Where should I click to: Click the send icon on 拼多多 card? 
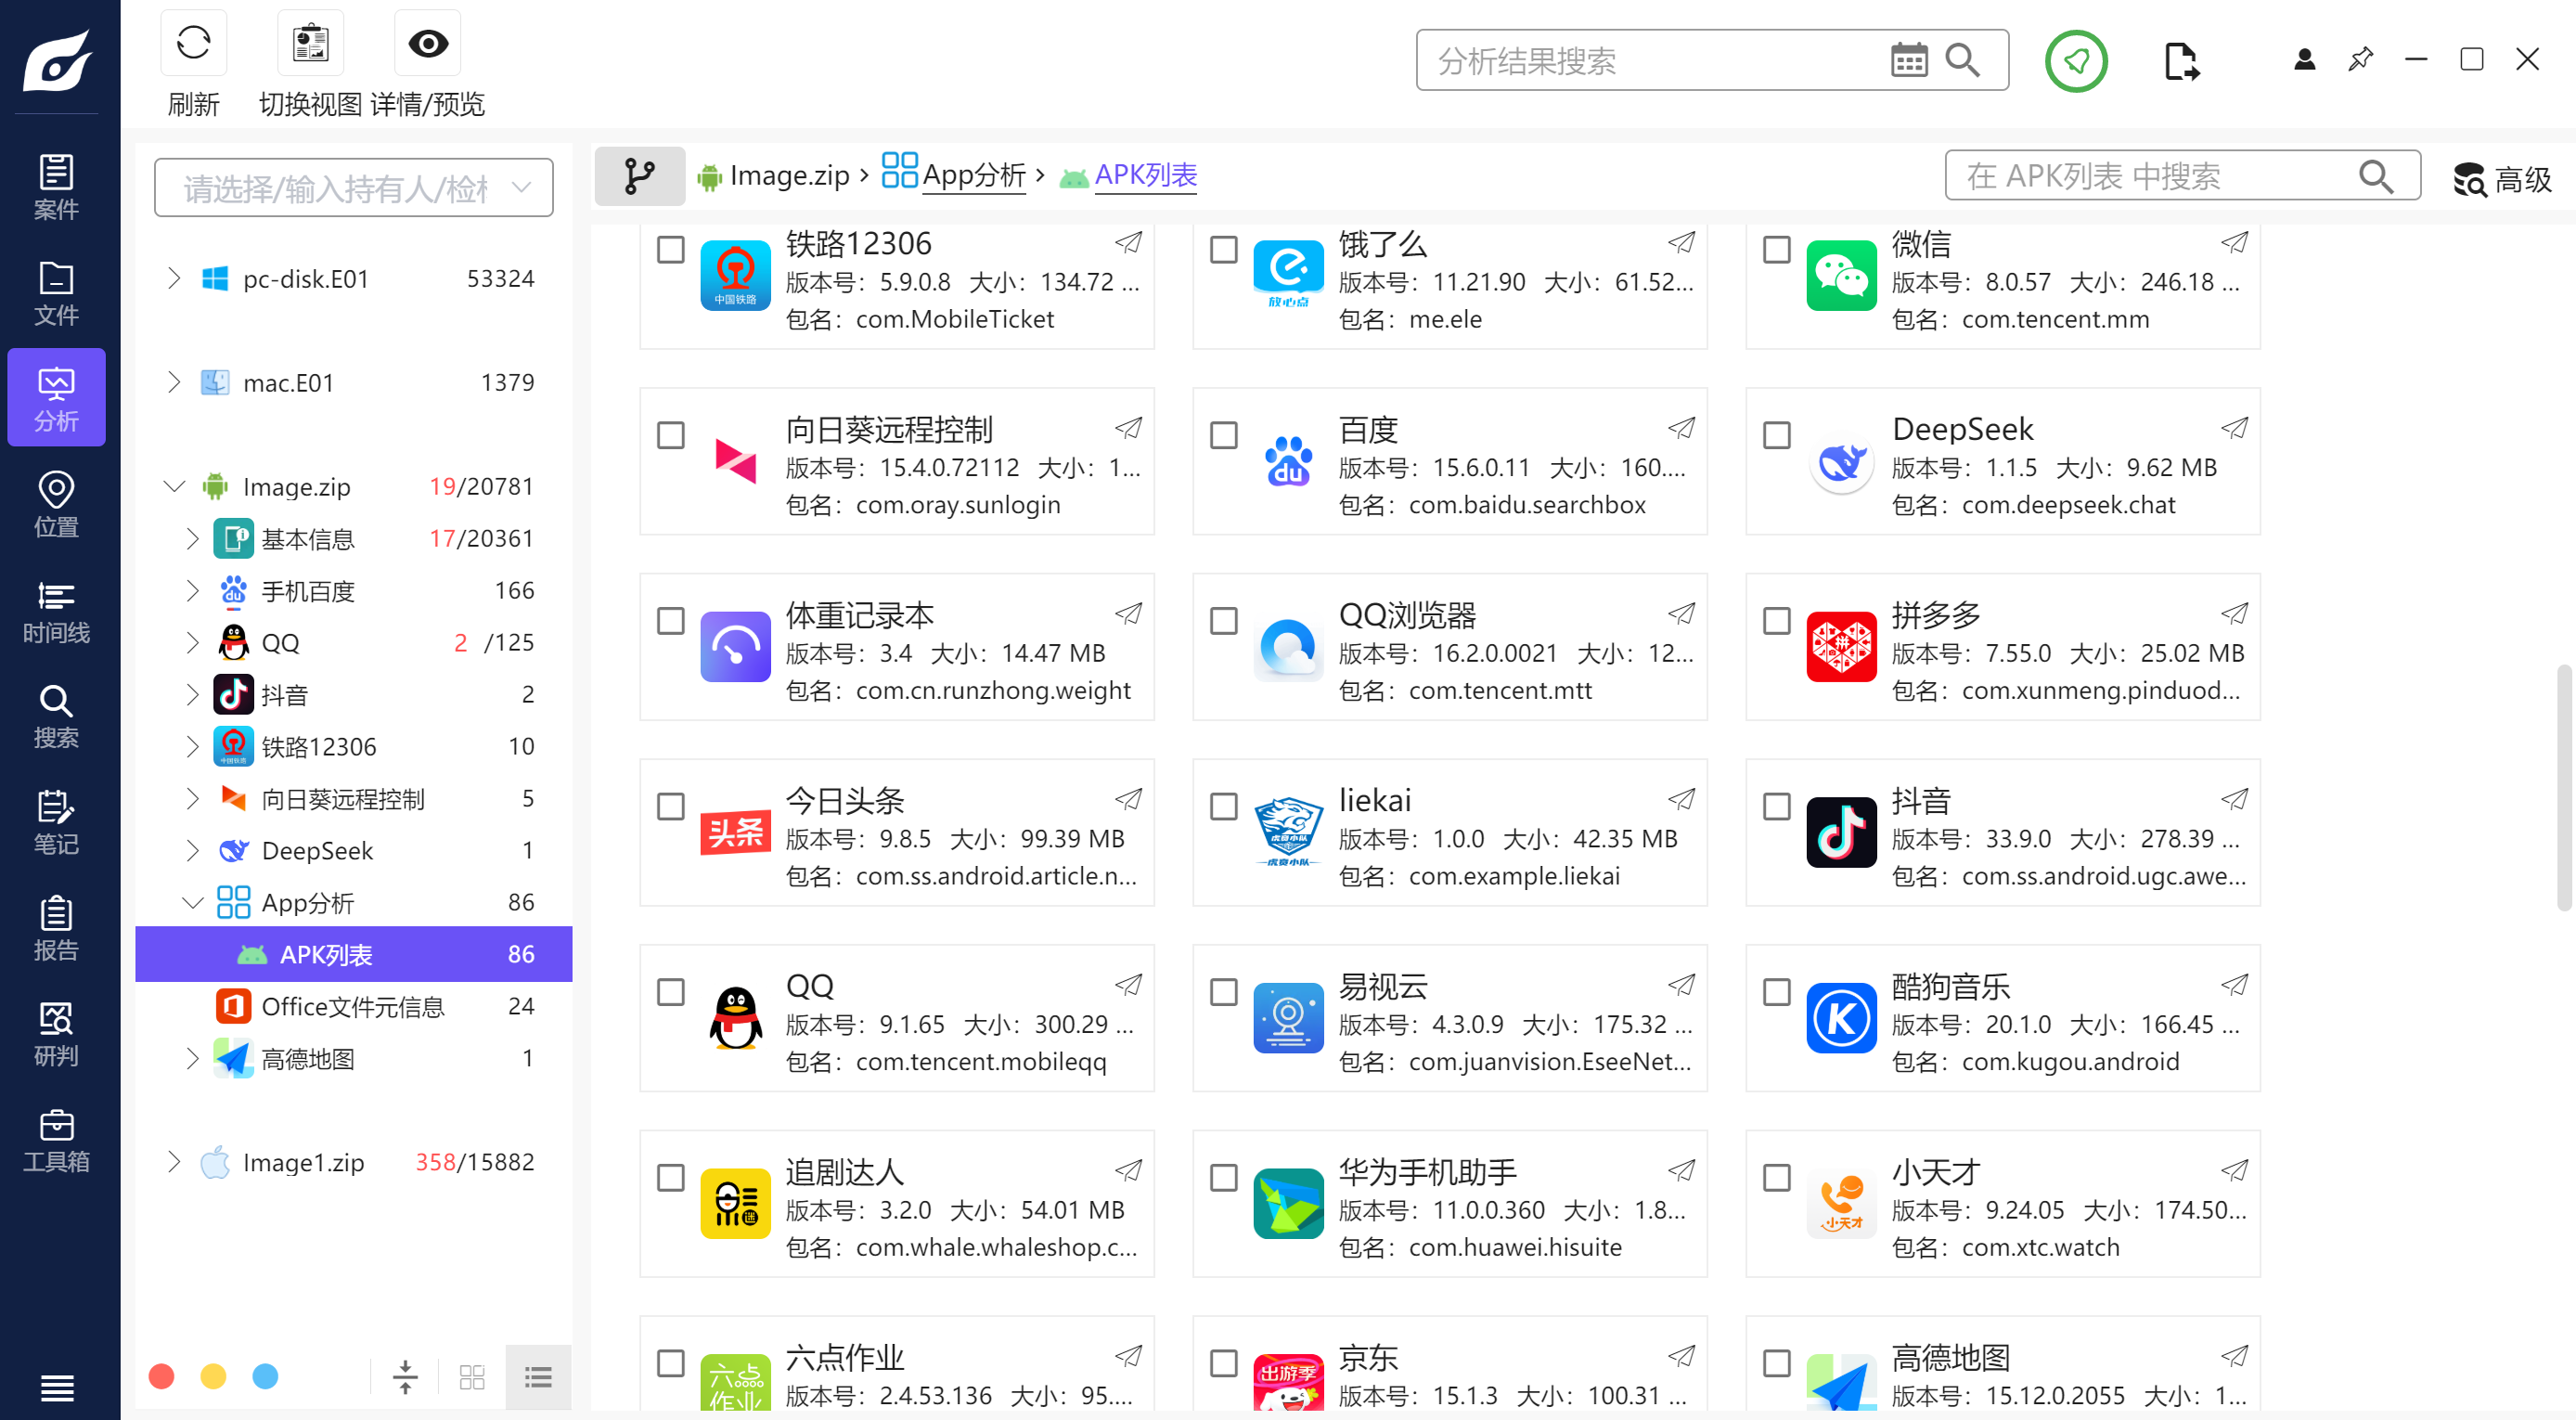[2234, 613]
